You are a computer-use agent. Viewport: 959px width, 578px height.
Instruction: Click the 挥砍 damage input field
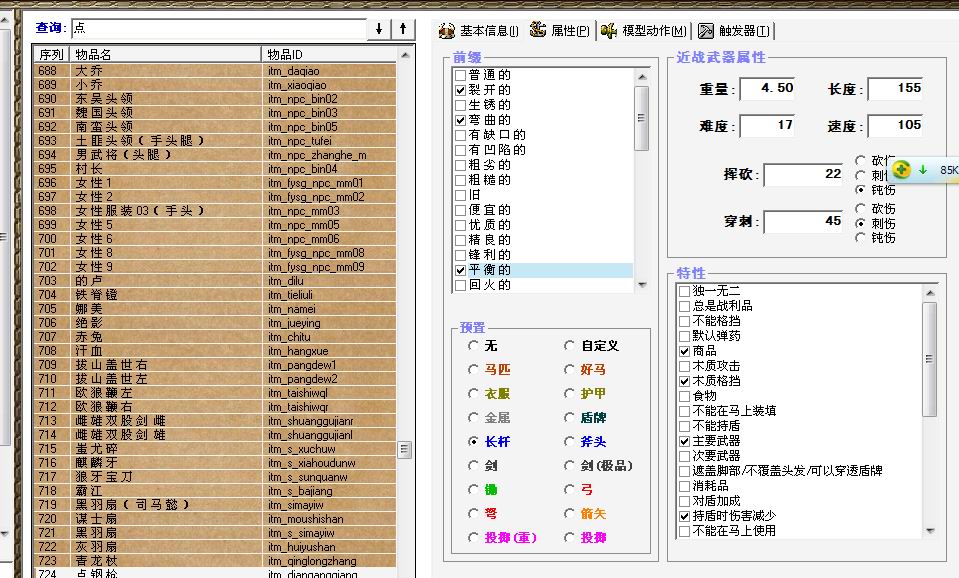(803, 175)
